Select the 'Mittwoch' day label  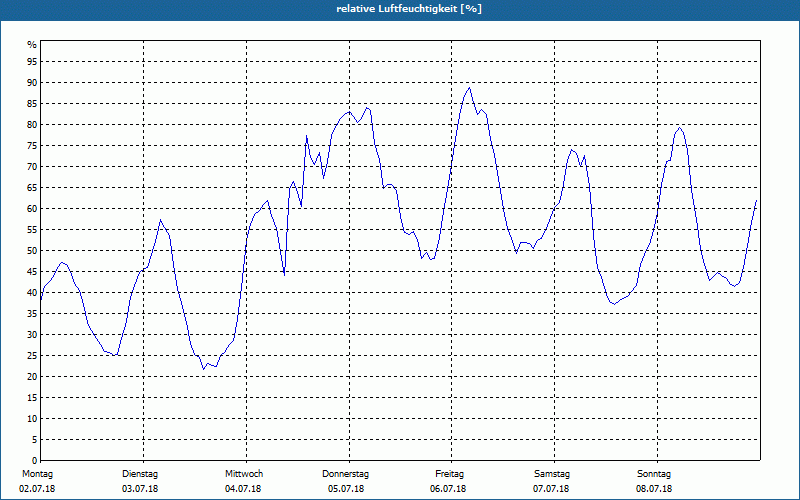[244, 474]
